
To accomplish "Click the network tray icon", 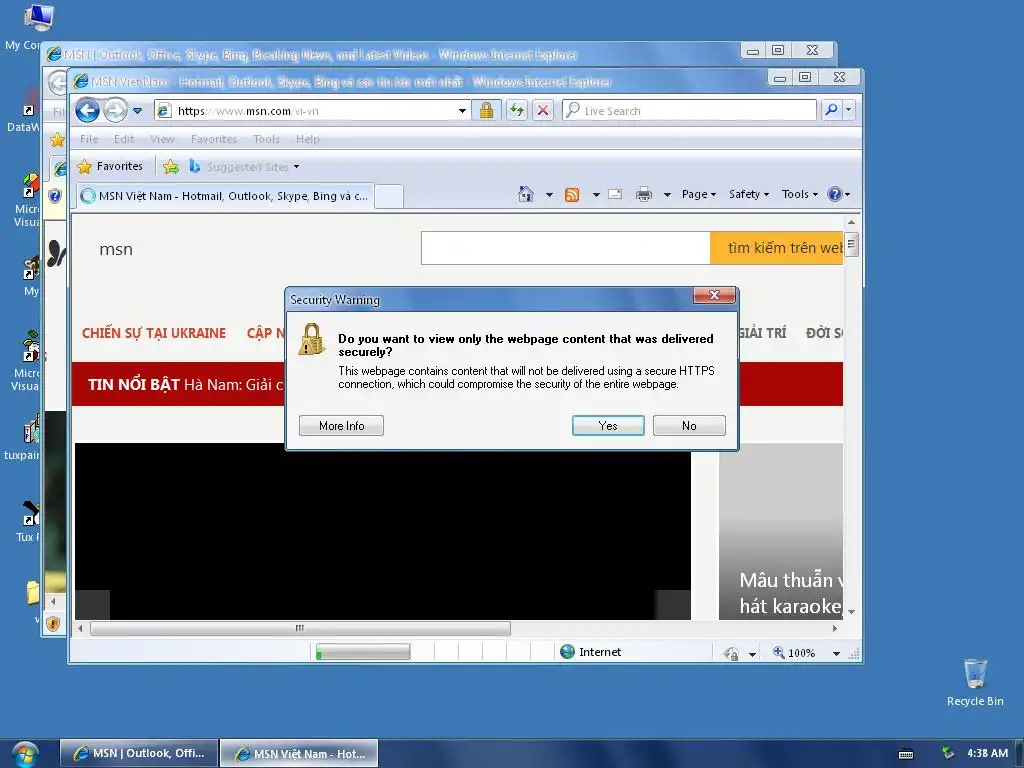I will 948,753.
